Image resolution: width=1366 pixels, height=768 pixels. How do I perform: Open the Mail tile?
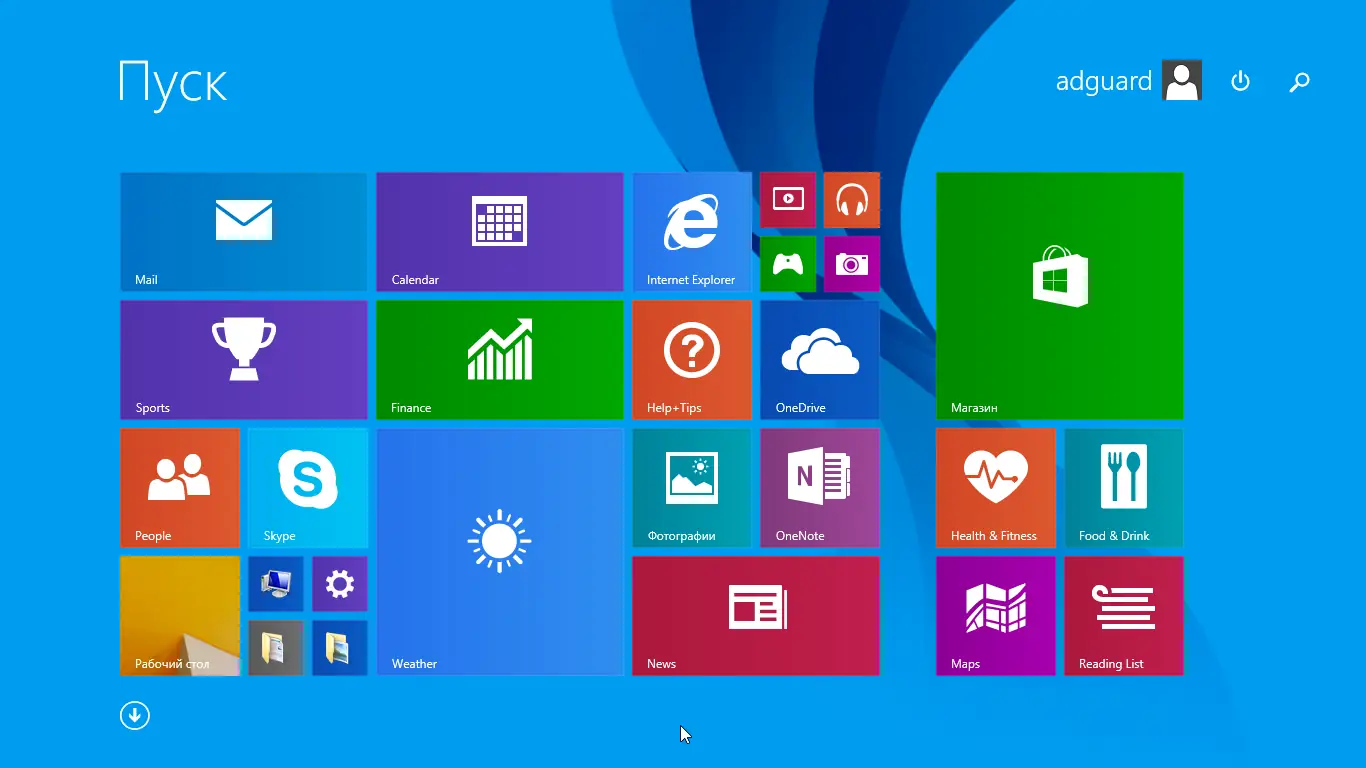click(244, 232)
